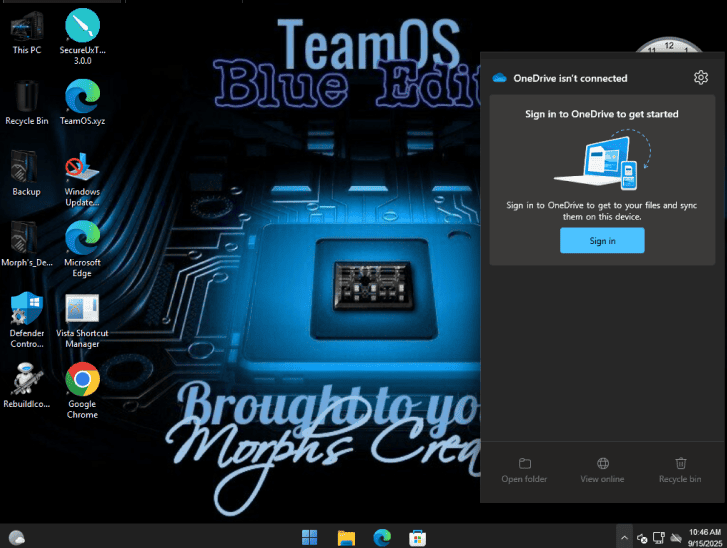This screenshot has height=548, width=727.
Task: Click 'OneDrive isn't connected' title text
Action: [570, 78]
